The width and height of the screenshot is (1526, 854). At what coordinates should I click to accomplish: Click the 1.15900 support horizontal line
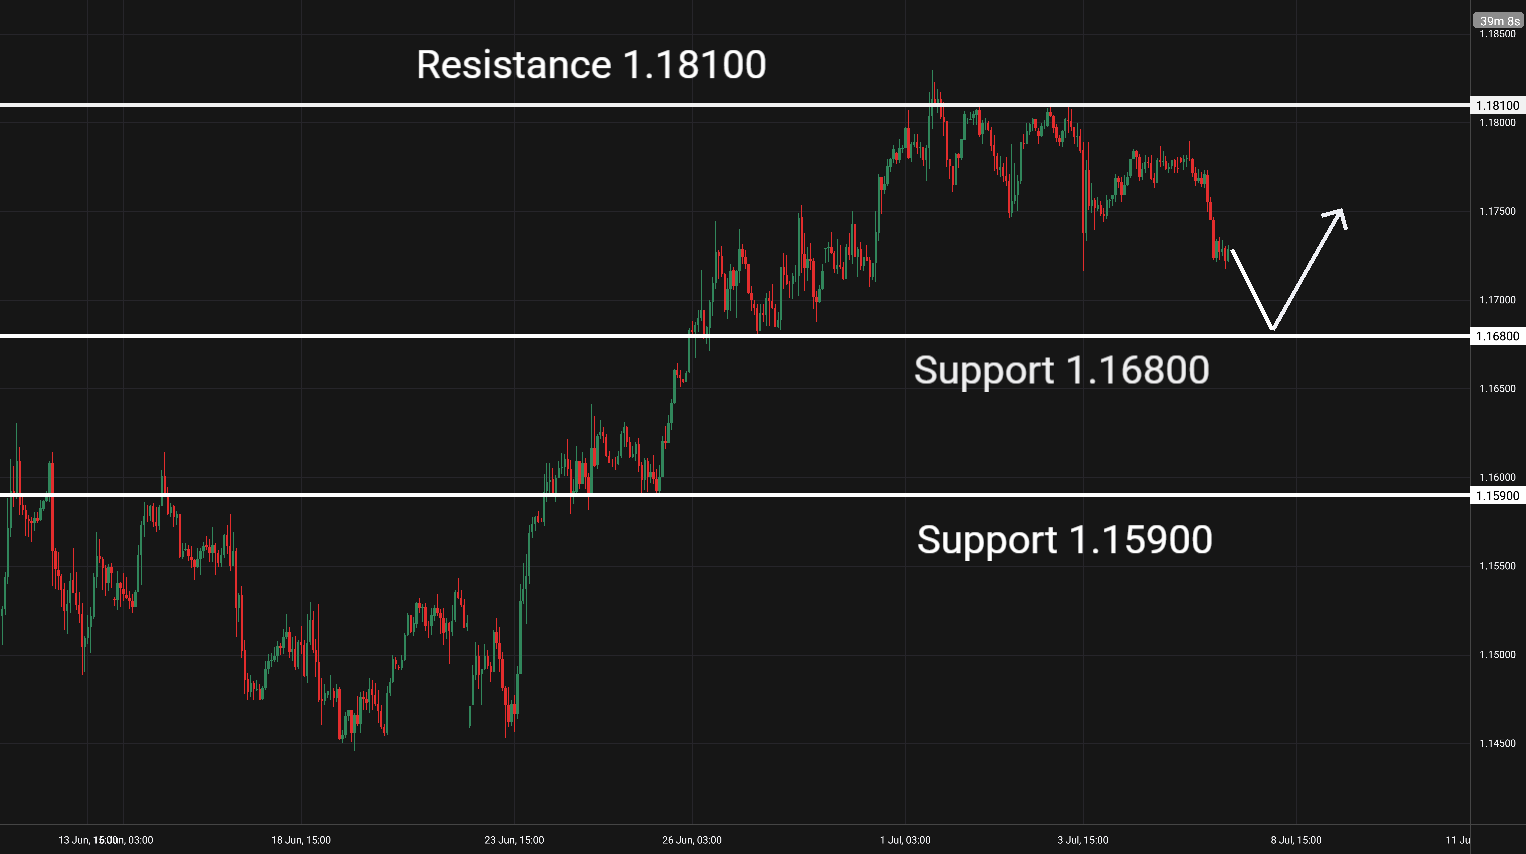point(735,494)
